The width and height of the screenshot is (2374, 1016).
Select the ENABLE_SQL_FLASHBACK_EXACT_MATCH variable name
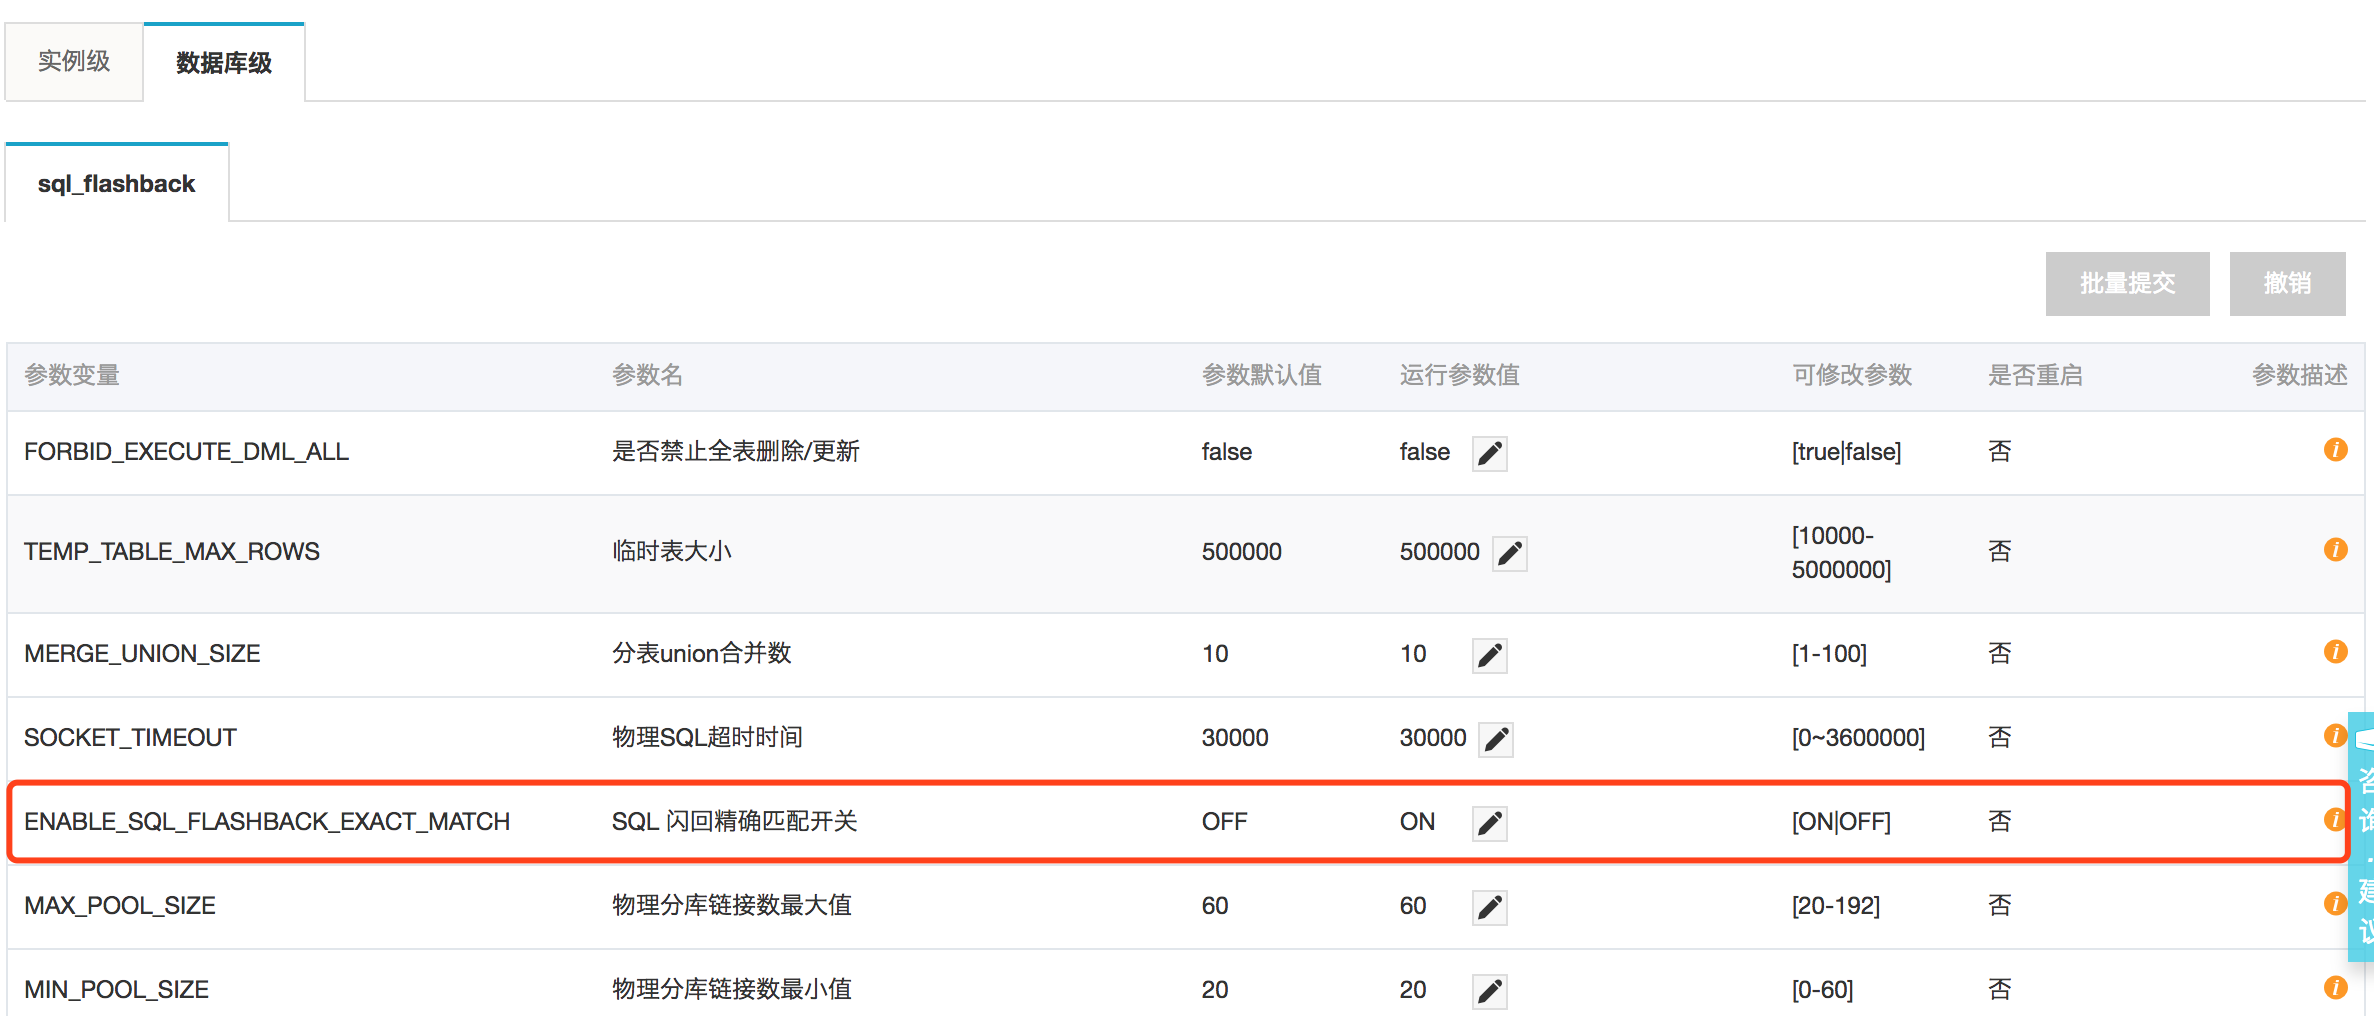pos(267,822)
